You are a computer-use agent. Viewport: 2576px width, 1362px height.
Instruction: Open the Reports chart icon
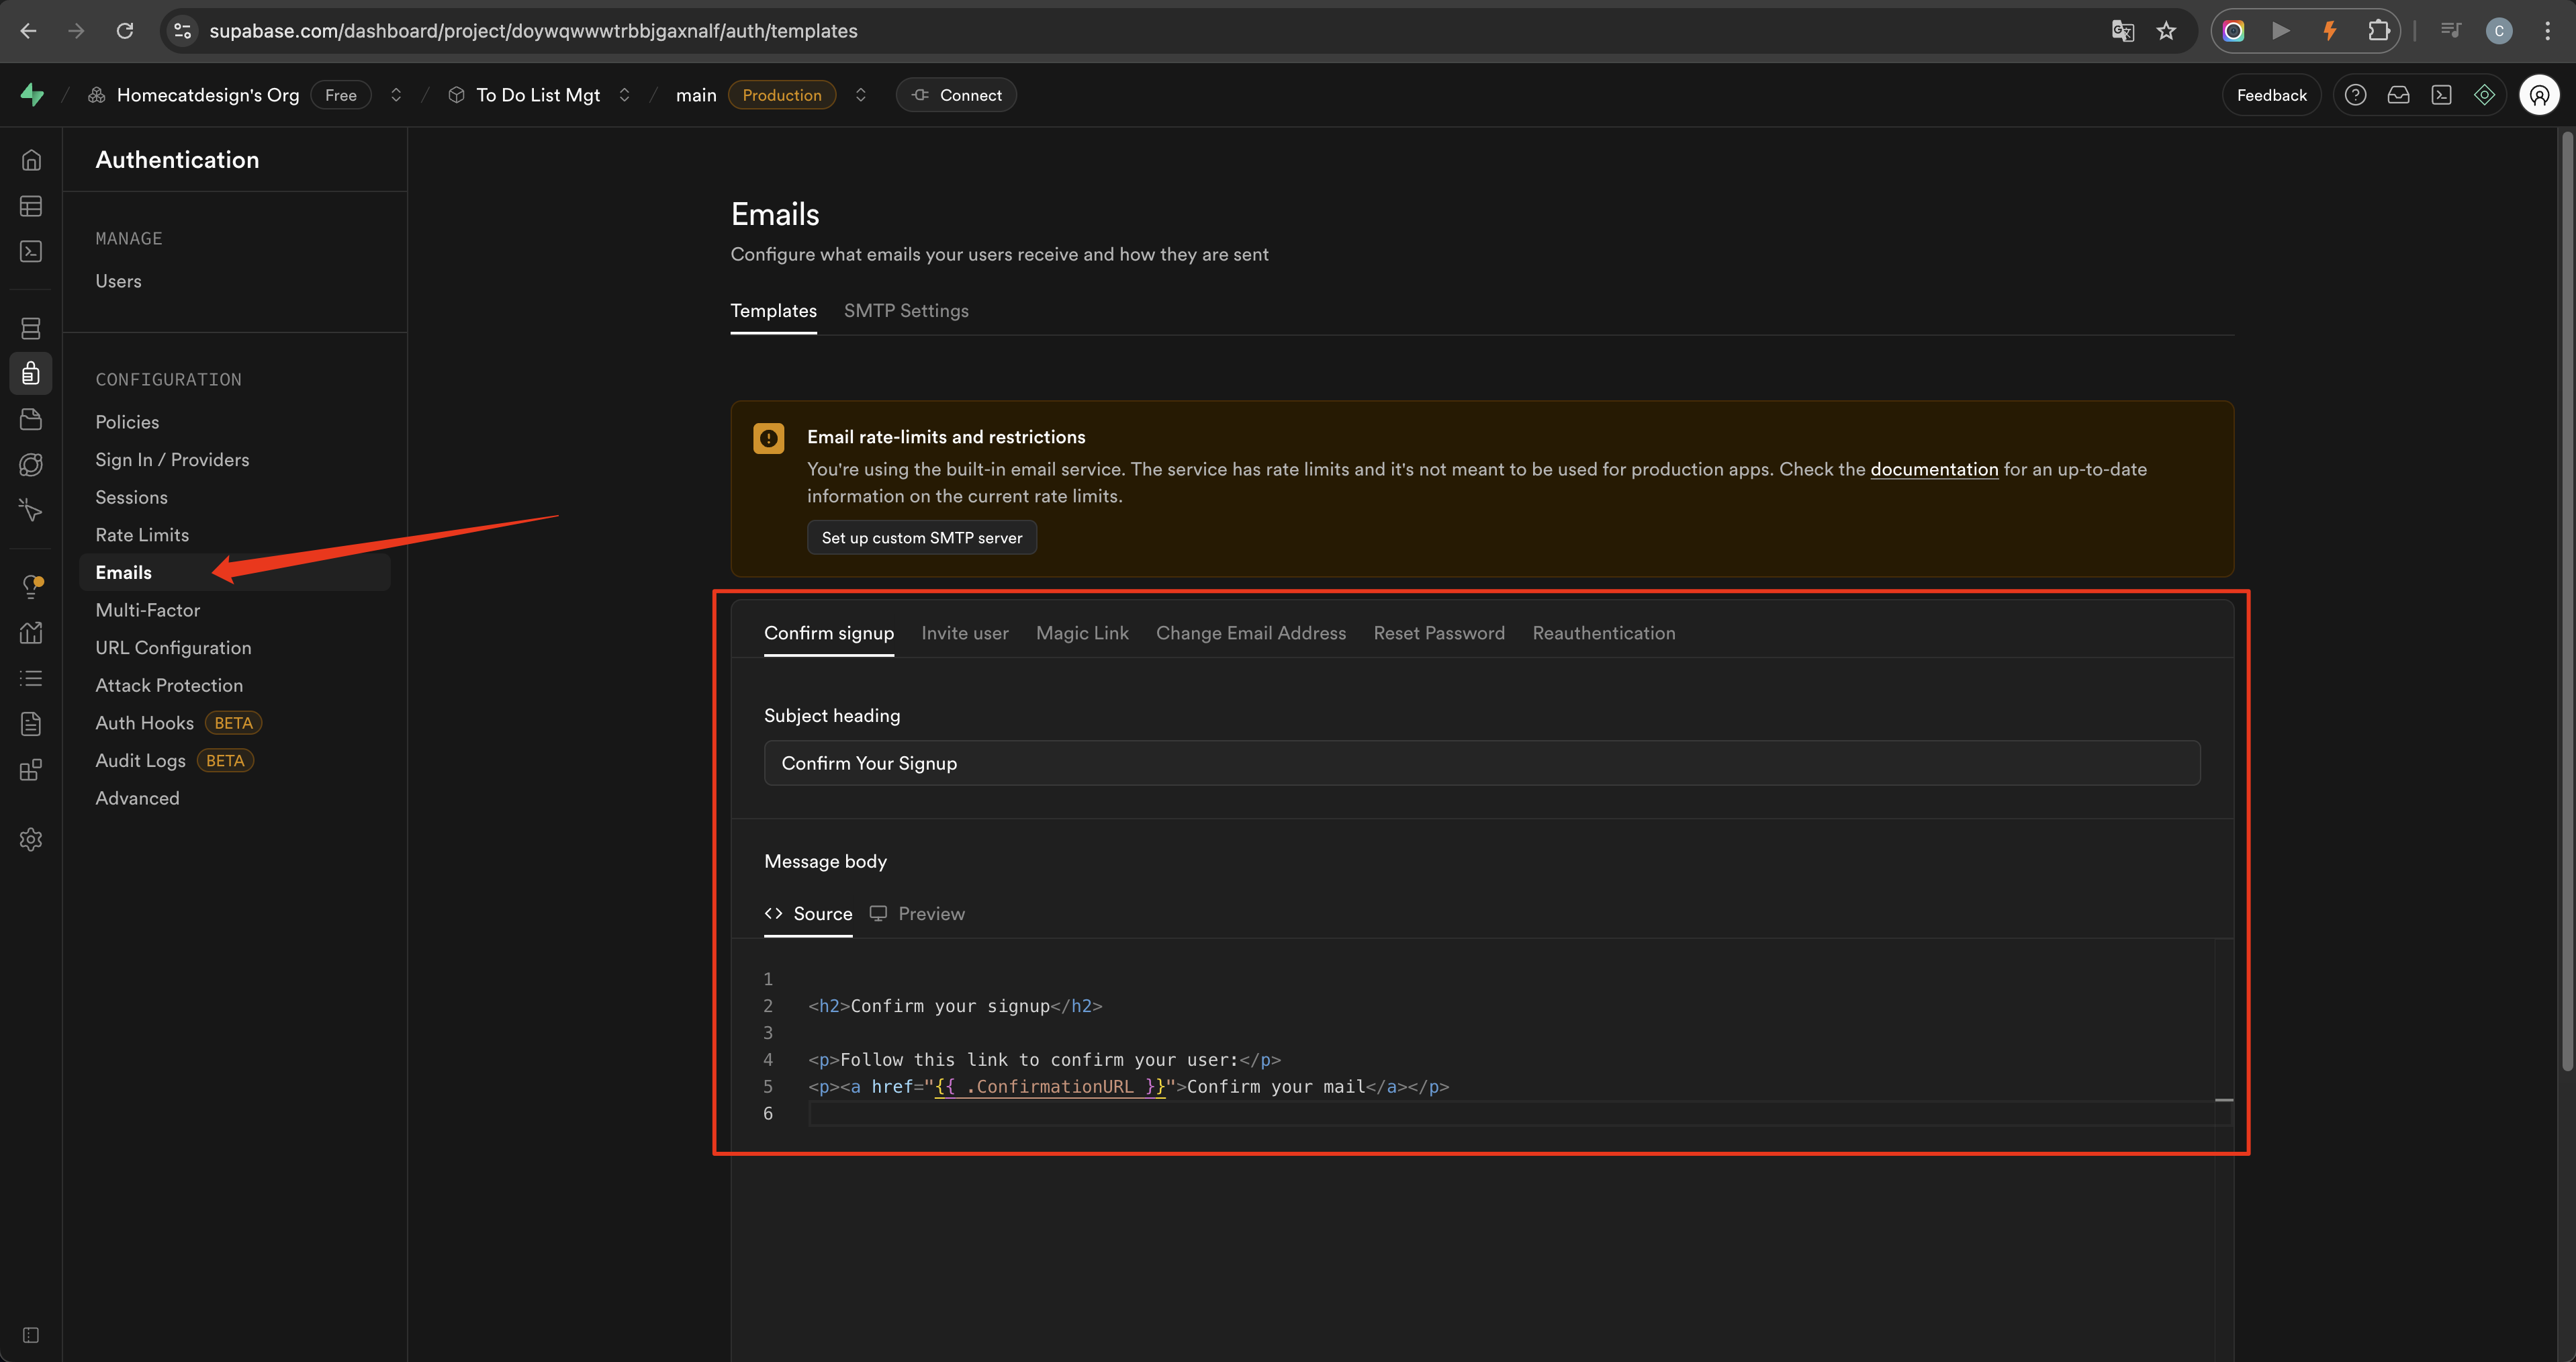coord(31,633)
